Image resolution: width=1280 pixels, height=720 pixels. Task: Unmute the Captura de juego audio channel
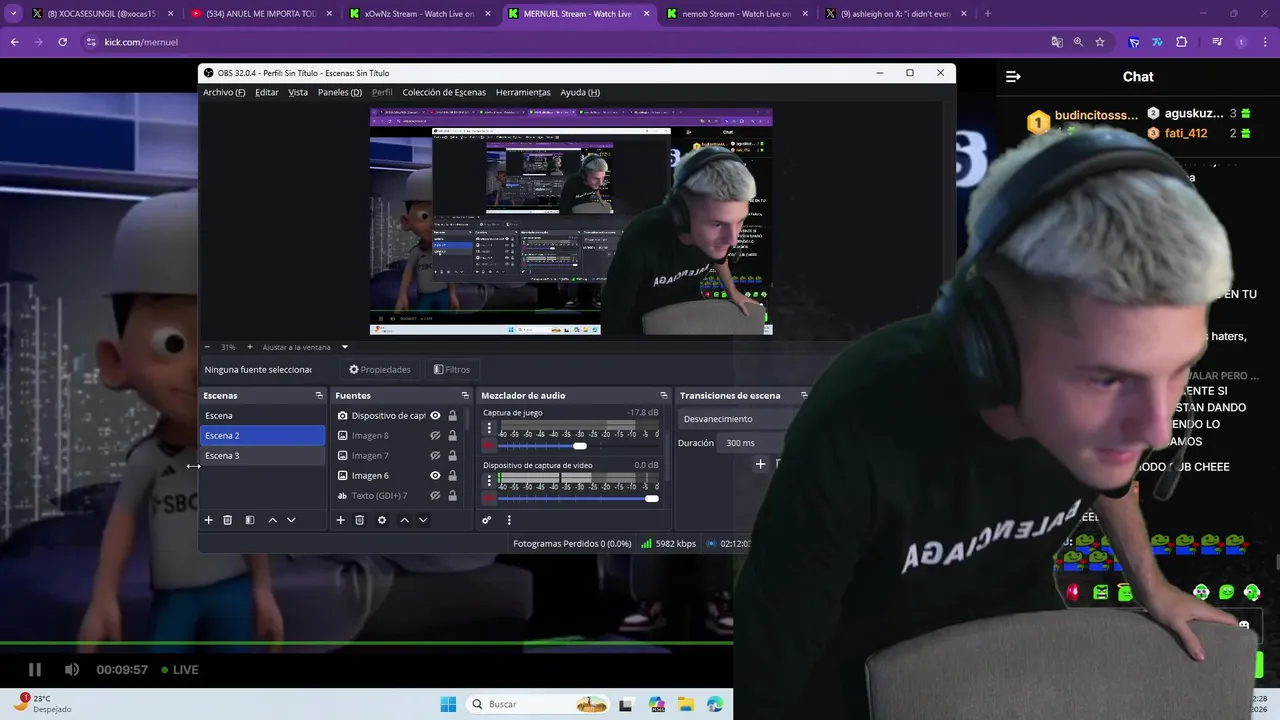tap(489, 446)
